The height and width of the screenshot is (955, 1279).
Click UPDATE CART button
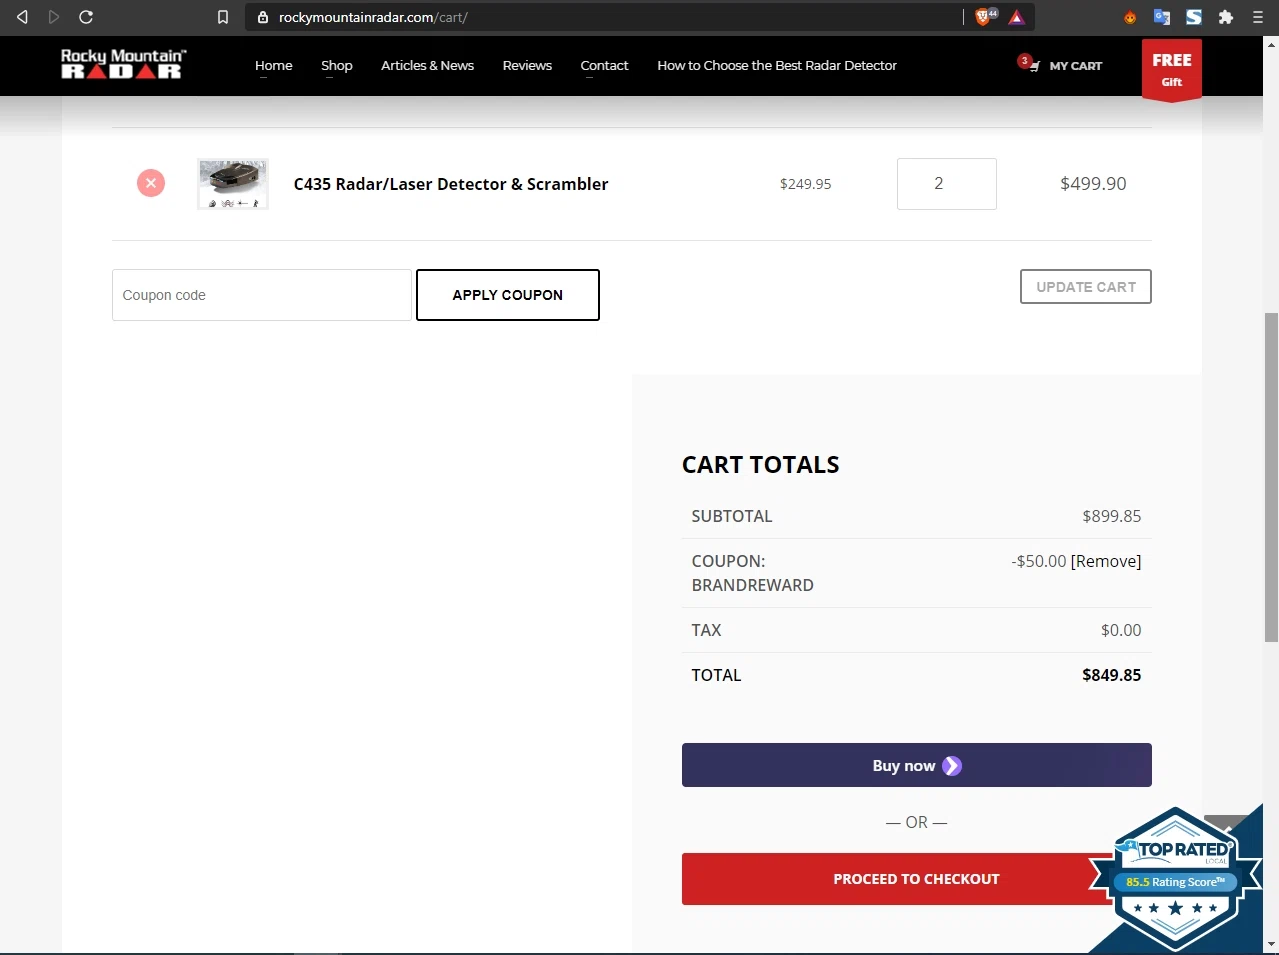click(1086, 287)
